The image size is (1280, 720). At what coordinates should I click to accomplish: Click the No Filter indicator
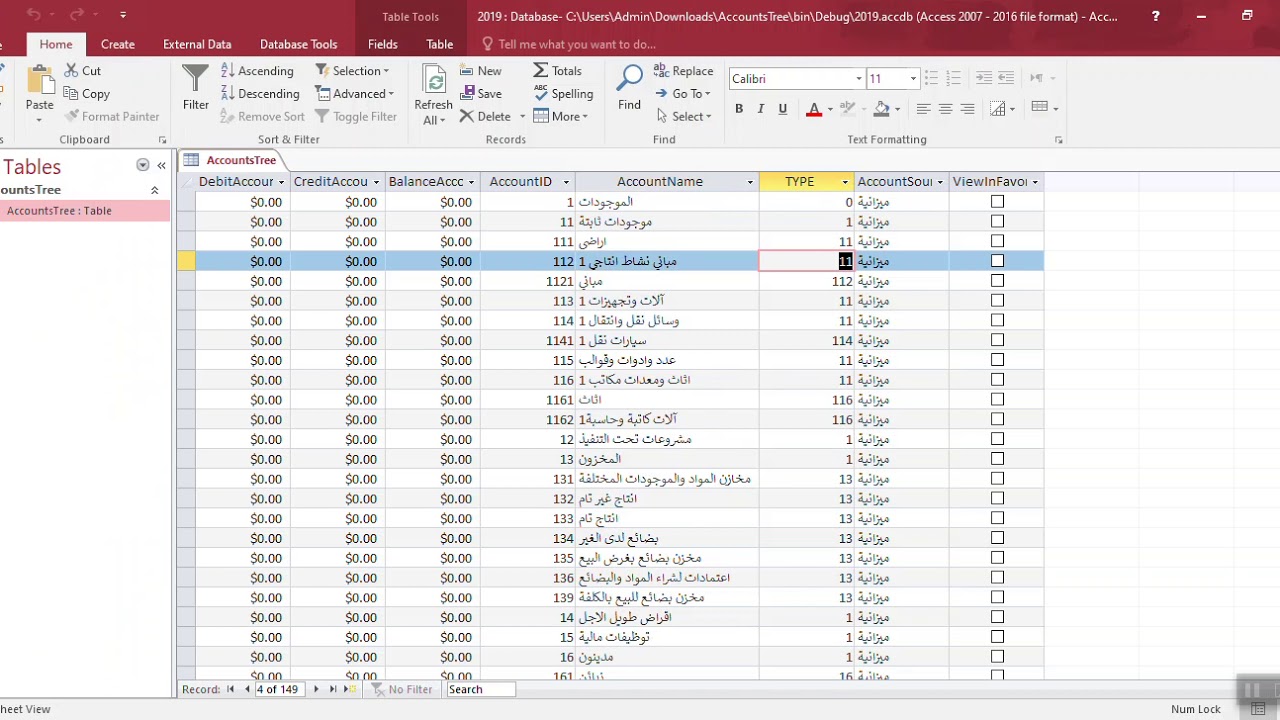coord(402,689)
